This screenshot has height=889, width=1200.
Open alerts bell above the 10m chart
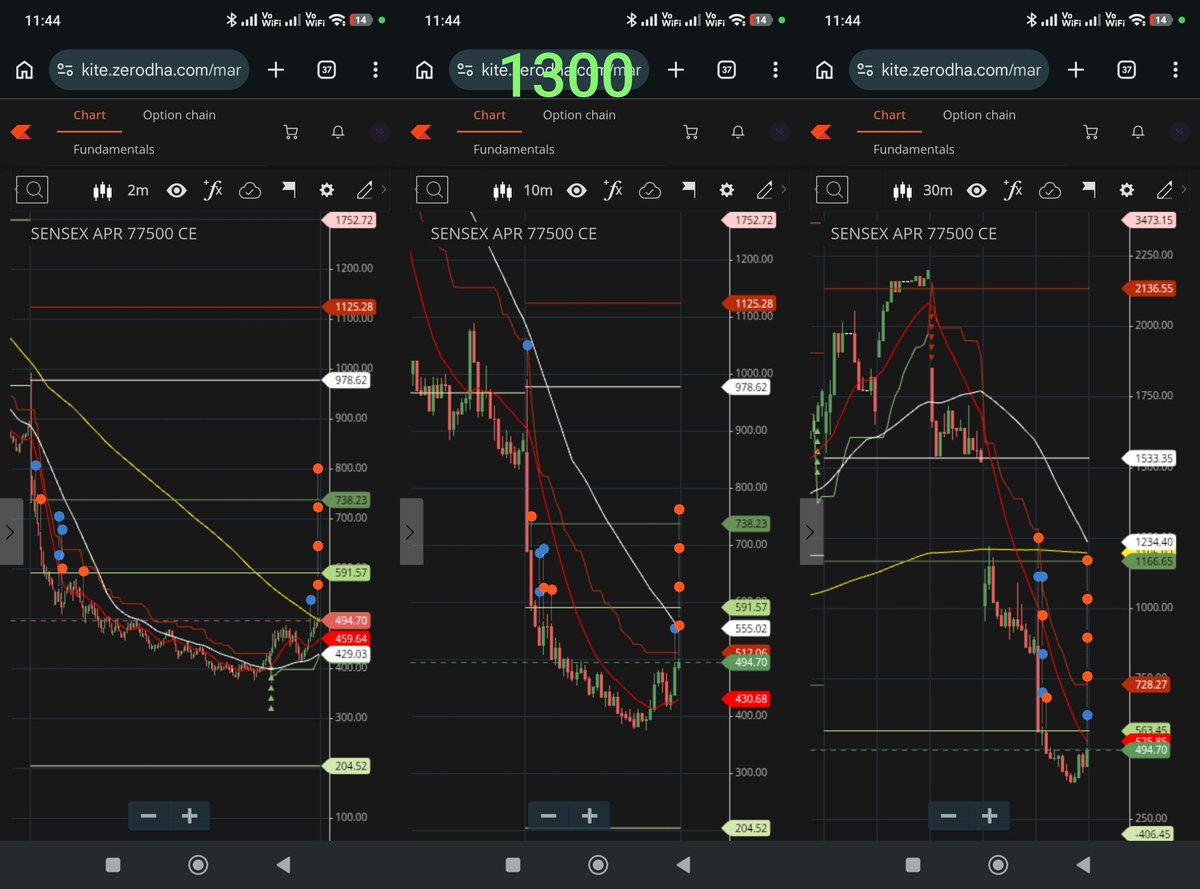(x=738, y=132)
